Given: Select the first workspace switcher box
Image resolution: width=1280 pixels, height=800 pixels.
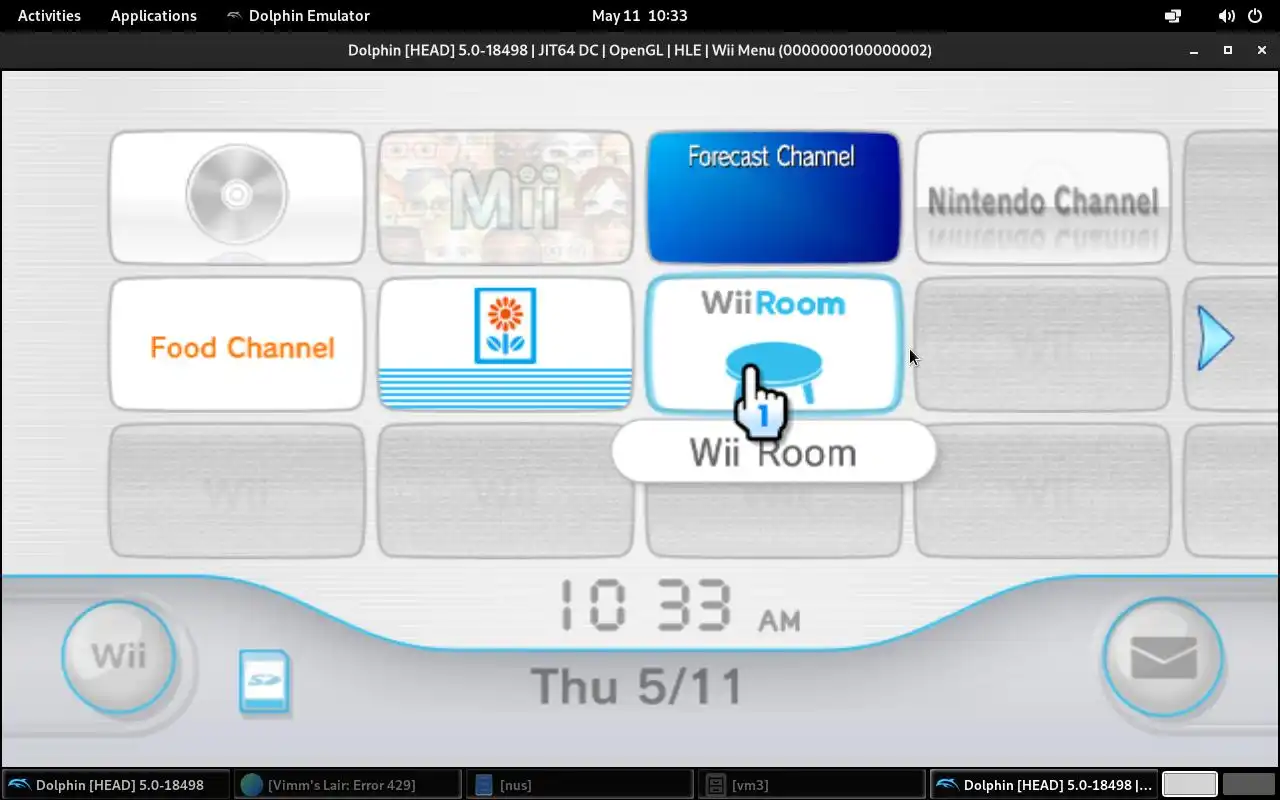Looking at the screenshot, I should point(1189,785).
